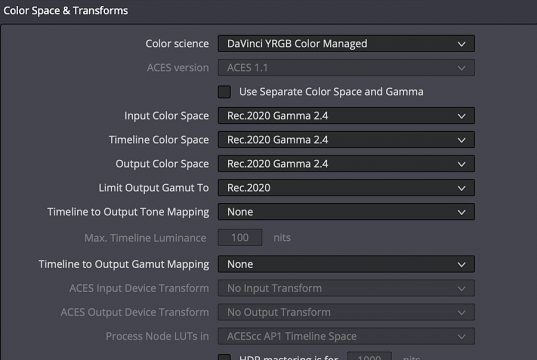The image size is (537, 360).
Task: Open the Color science dropdown
Action: (x=346, y=44)
